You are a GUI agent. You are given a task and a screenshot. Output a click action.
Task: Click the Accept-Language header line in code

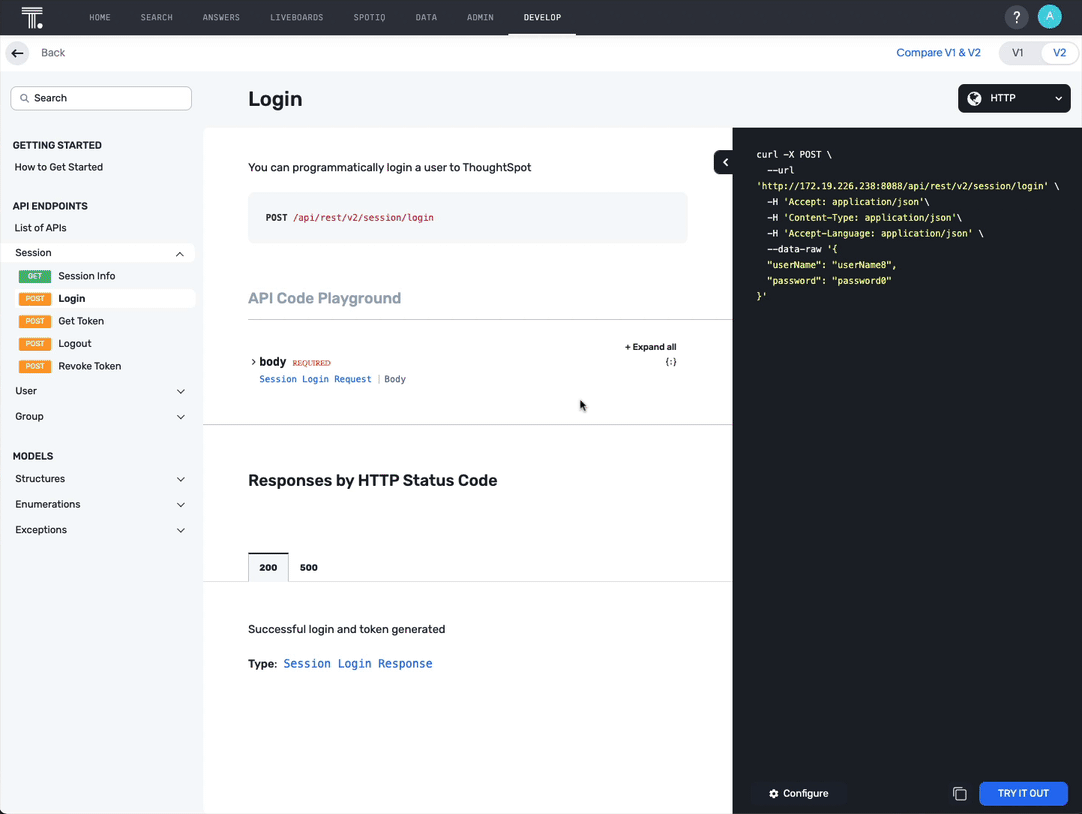point(875,234)
